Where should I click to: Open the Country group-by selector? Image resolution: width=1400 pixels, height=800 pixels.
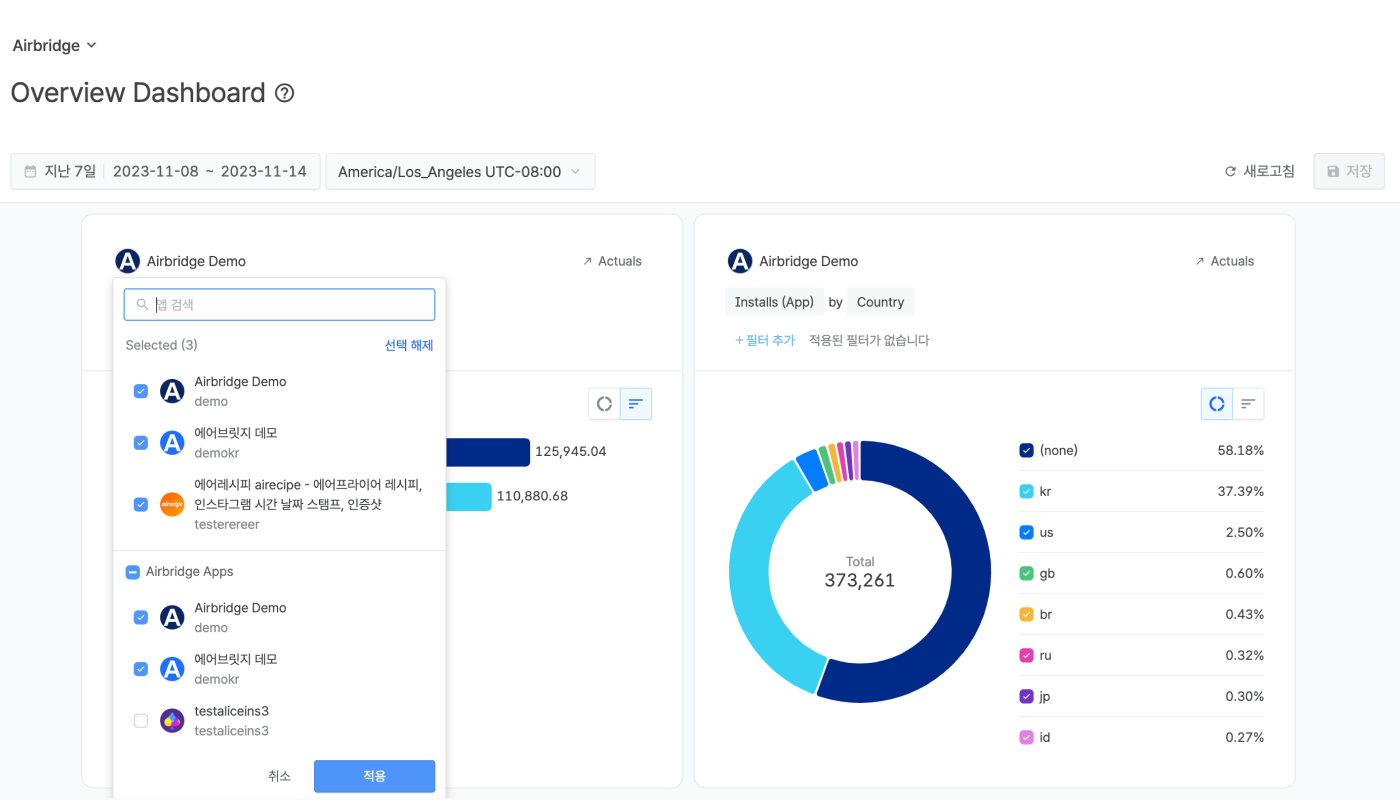[x=880, y=302]
